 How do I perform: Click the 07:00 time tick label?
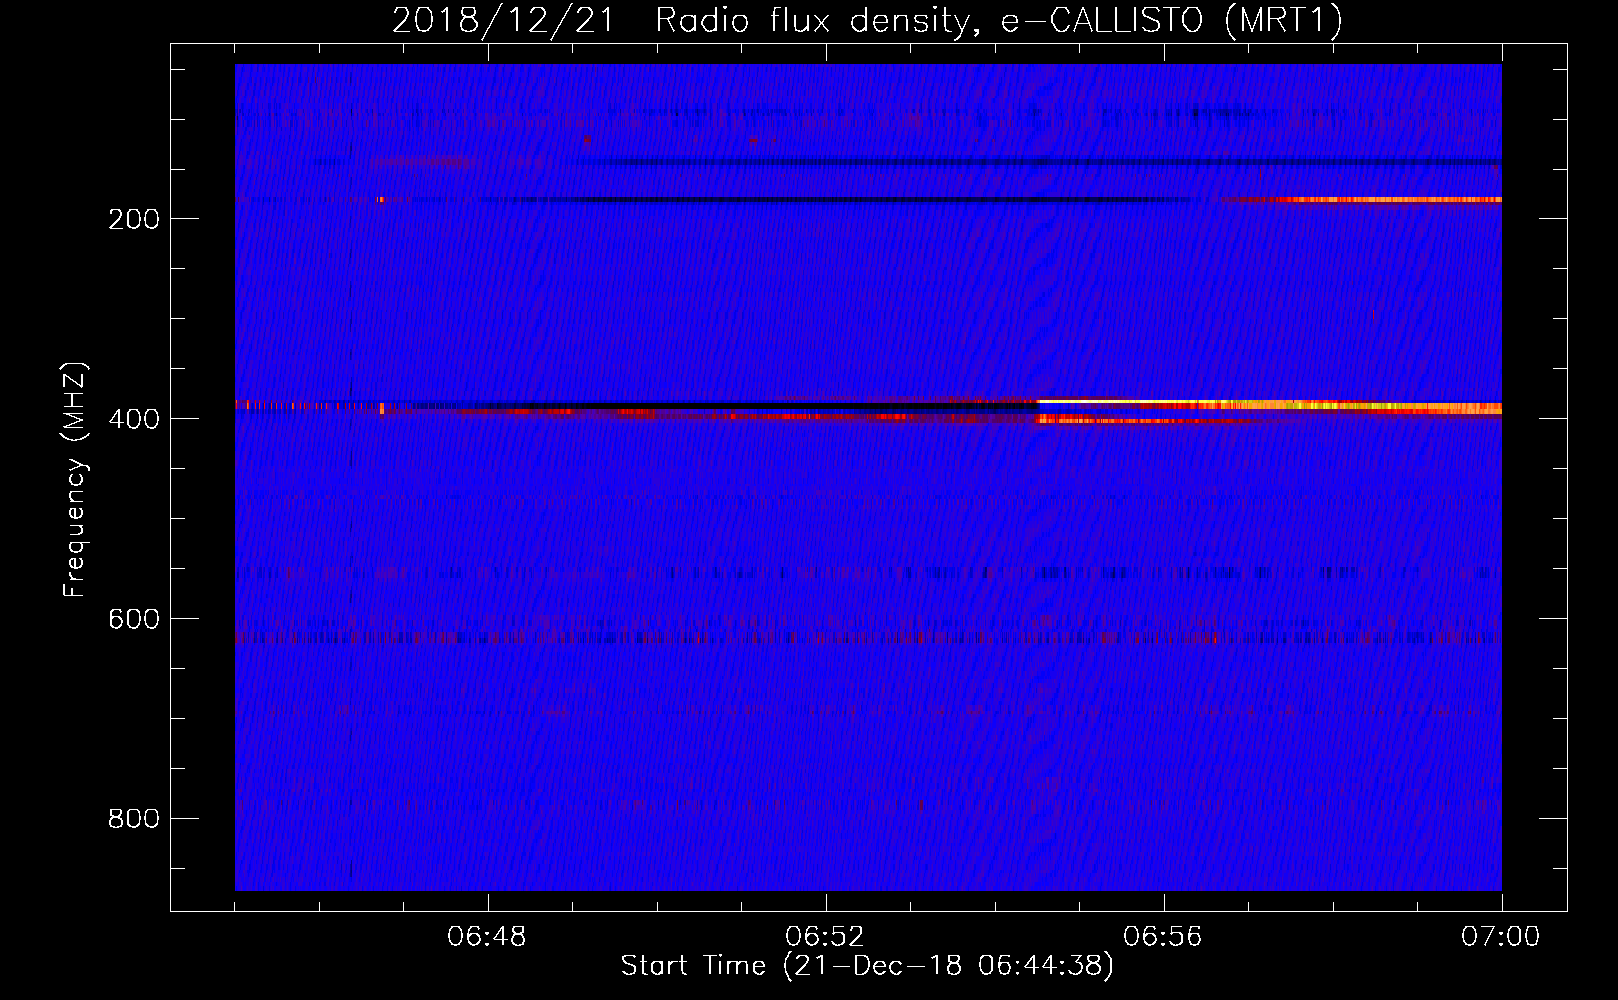point(1501,937)
